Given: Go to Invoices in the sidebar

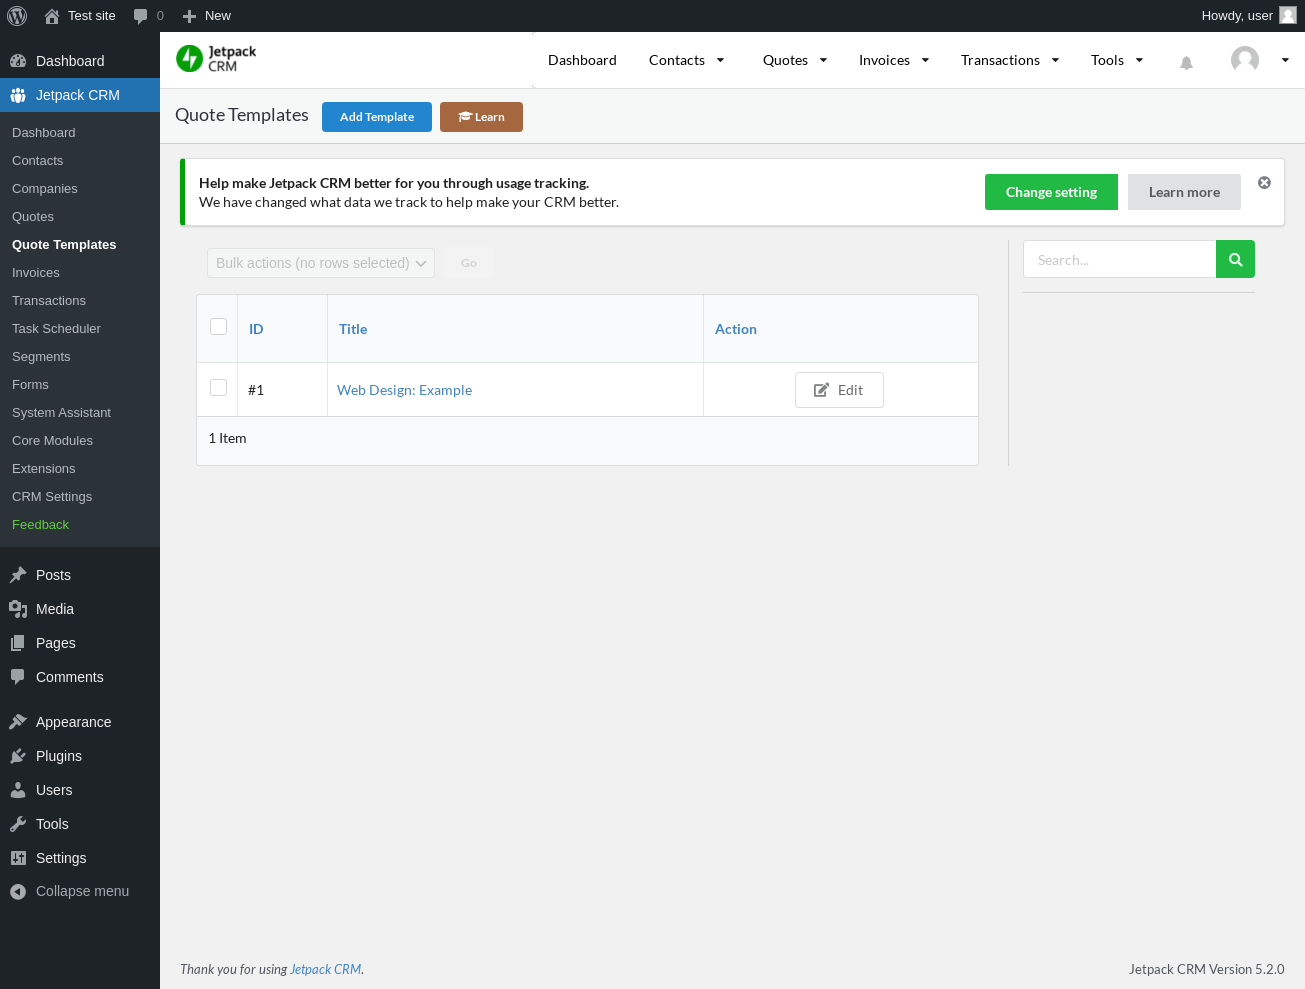Looking at the screenshot, I should tap(36, 273).
